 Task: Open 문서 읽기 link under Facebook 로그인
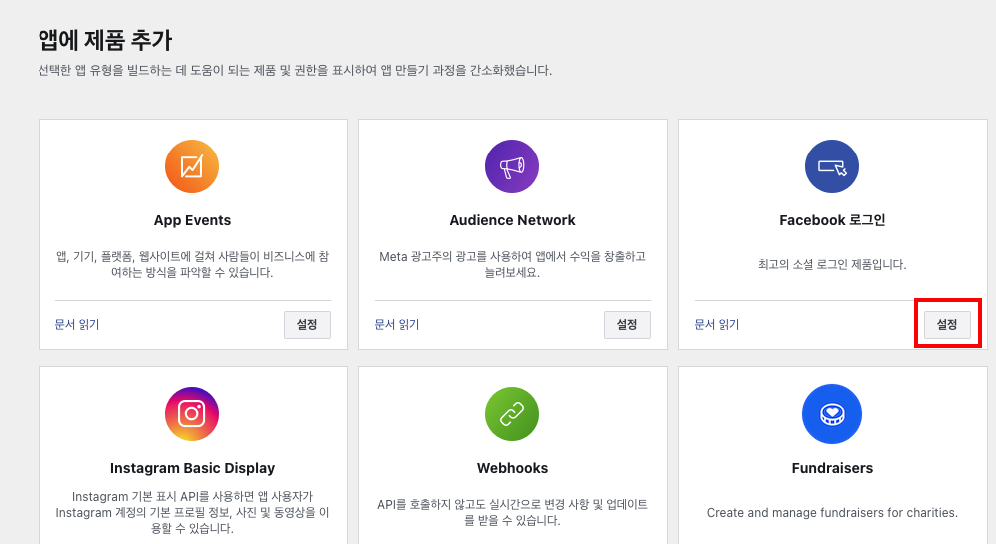click(x=717, y=325)
